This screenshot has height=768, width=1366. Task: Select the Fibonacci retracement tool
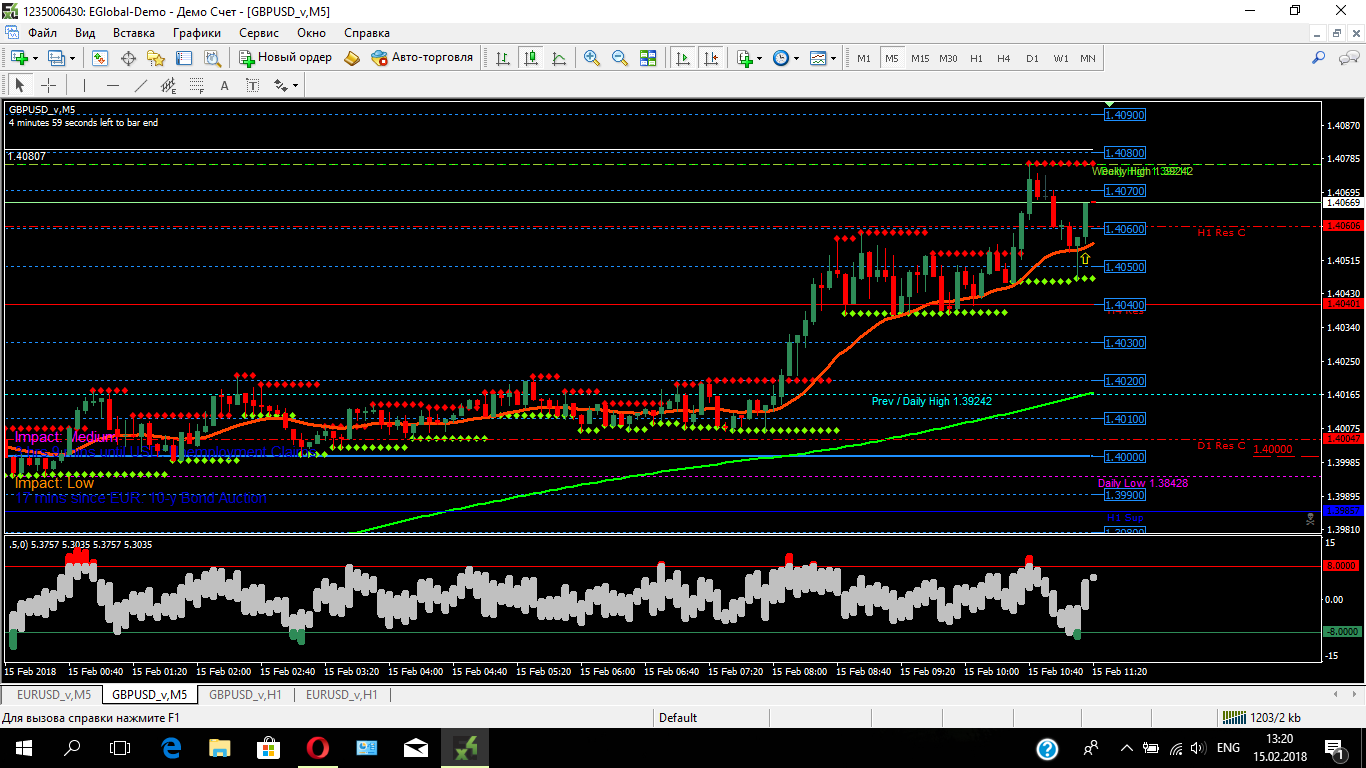coord(196,85)
